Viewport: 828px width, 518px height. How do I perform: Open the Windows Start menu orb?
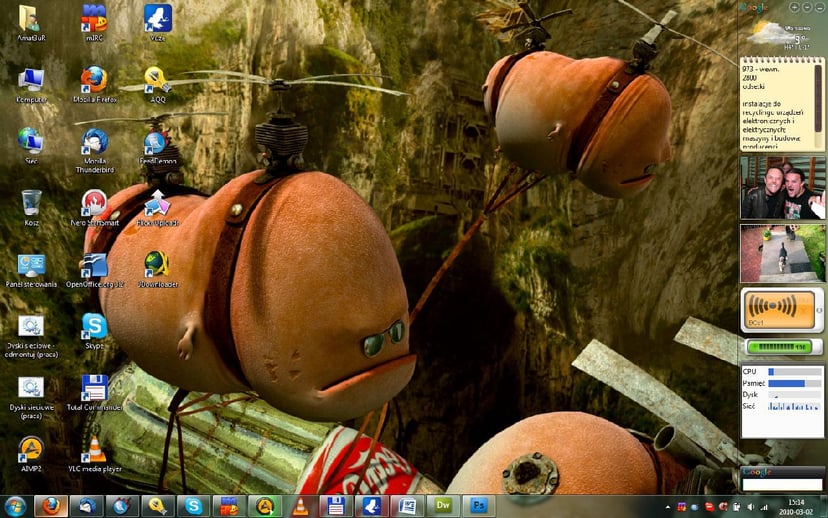tap(15, 506)
